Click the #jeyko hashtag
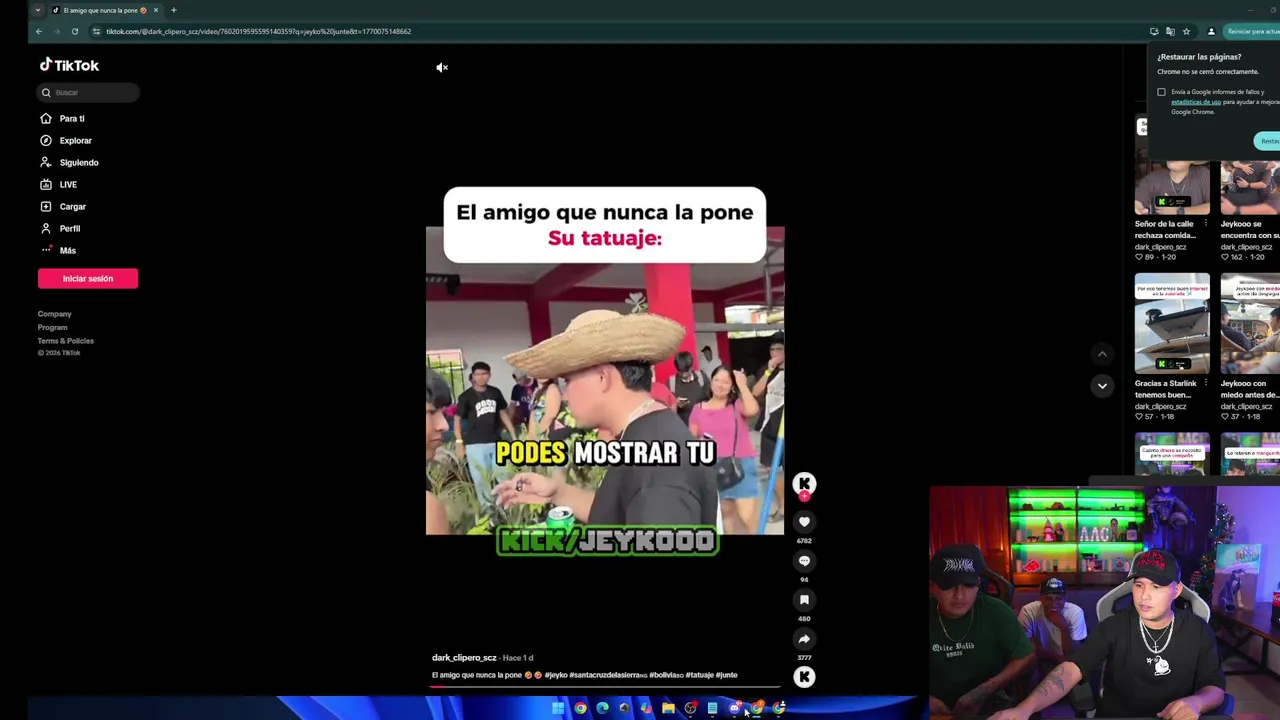Image resolution: width=1280 pixels, height=720 pixels. point(555,676)
